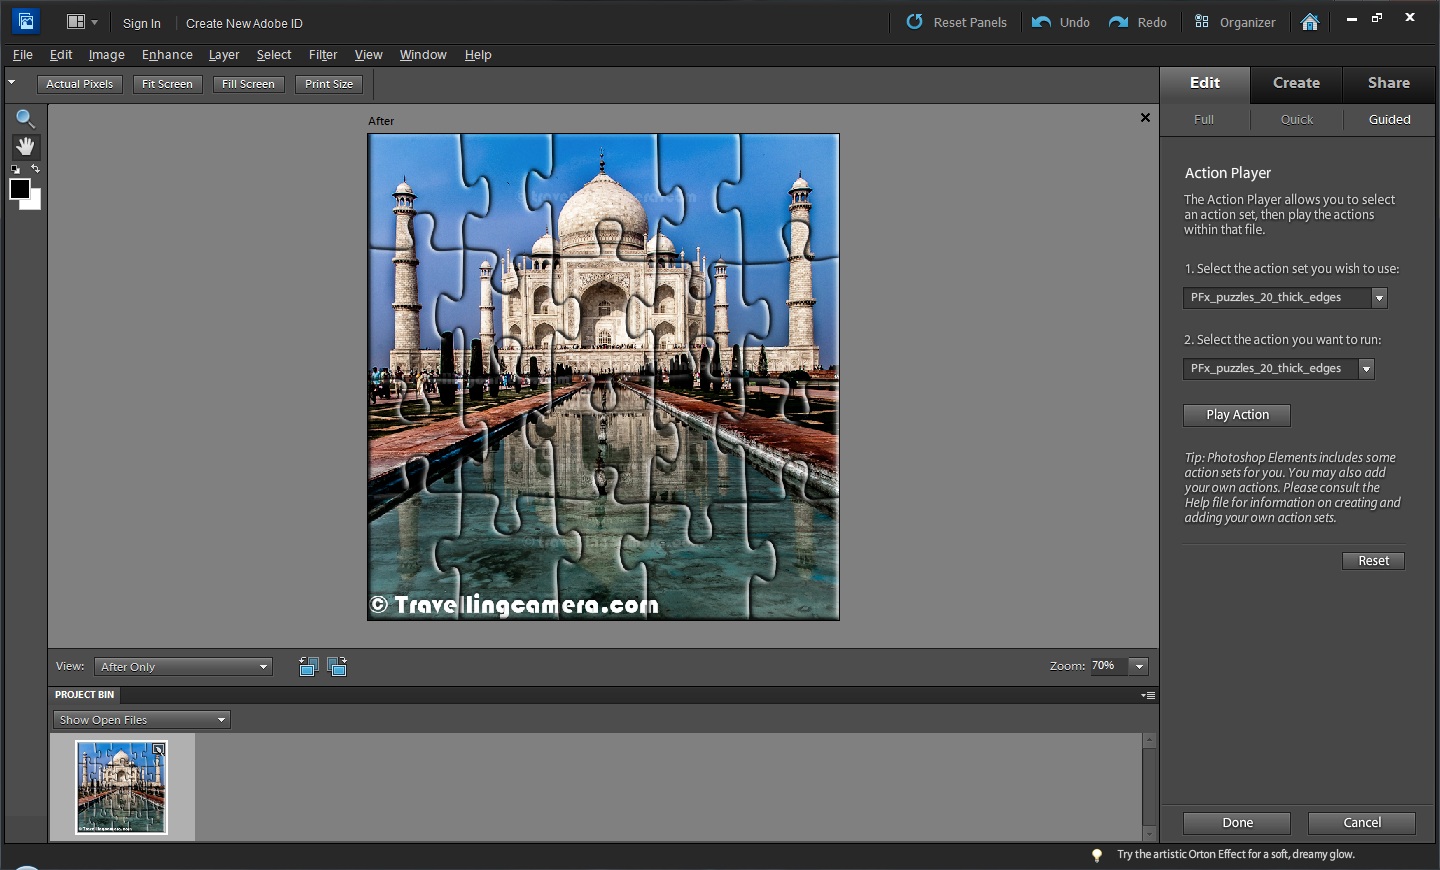Click the Photoshop Elements app icon
The image size is (1440, 870).
(x=25, y=21)
